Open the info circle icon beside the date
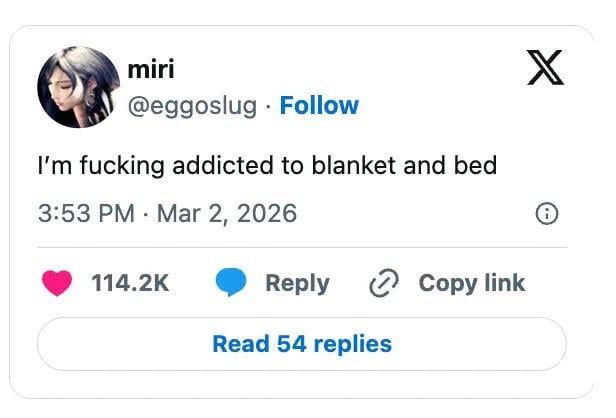This screenshot has width=616, height=418. point(547,213)
